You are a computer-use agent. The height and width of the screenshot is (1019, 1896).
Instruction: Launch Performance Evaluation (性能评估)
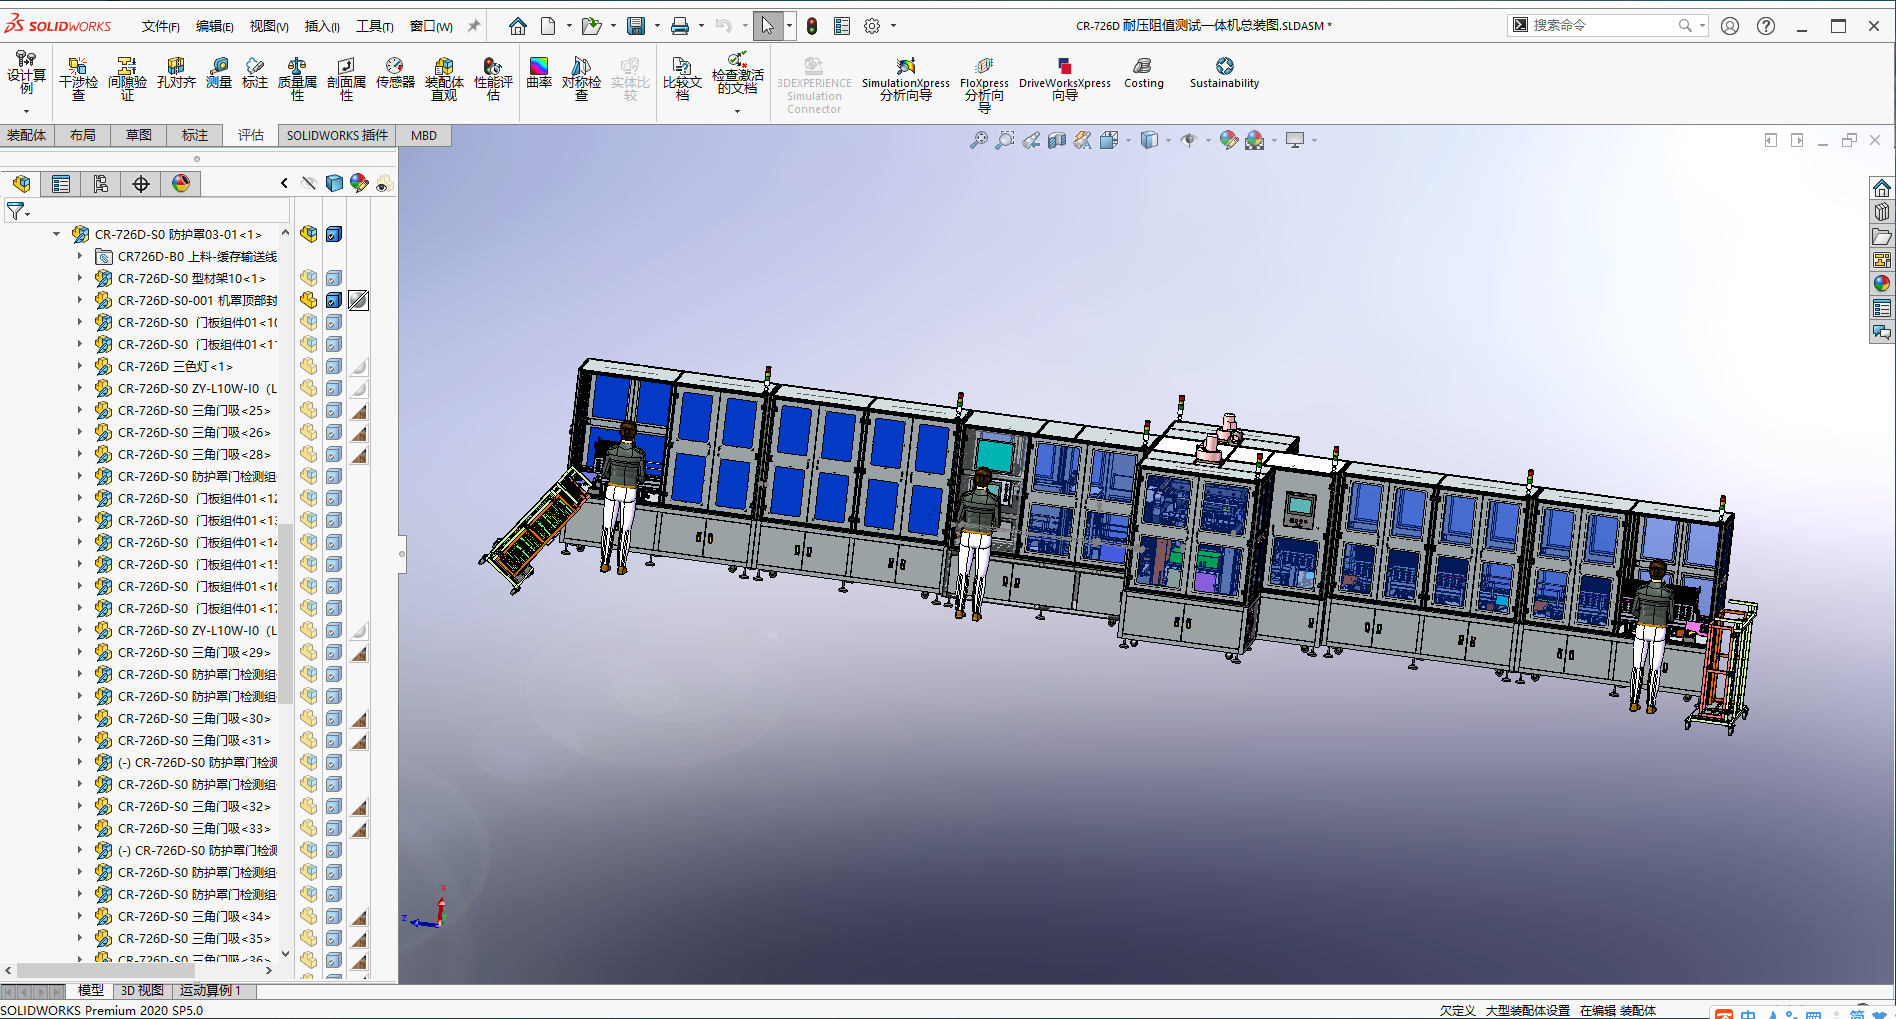pos(493,78)
